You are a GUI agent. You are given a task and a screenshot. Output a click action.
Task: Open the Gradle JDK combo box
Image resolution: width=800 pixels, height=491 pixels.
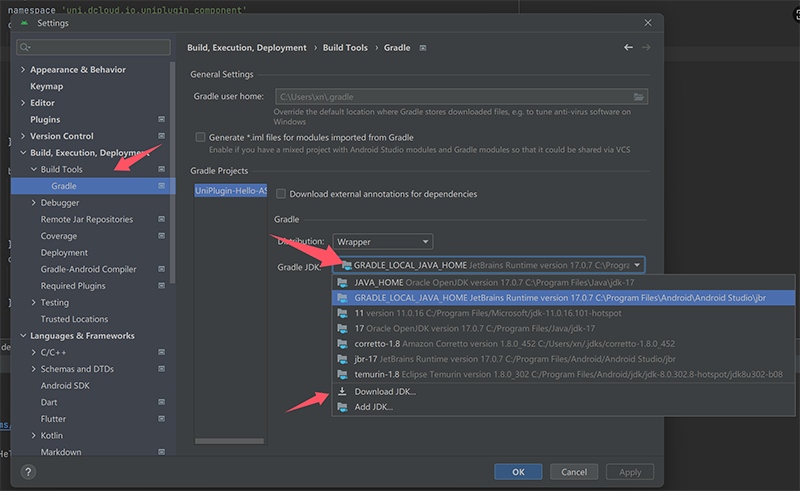489,265
